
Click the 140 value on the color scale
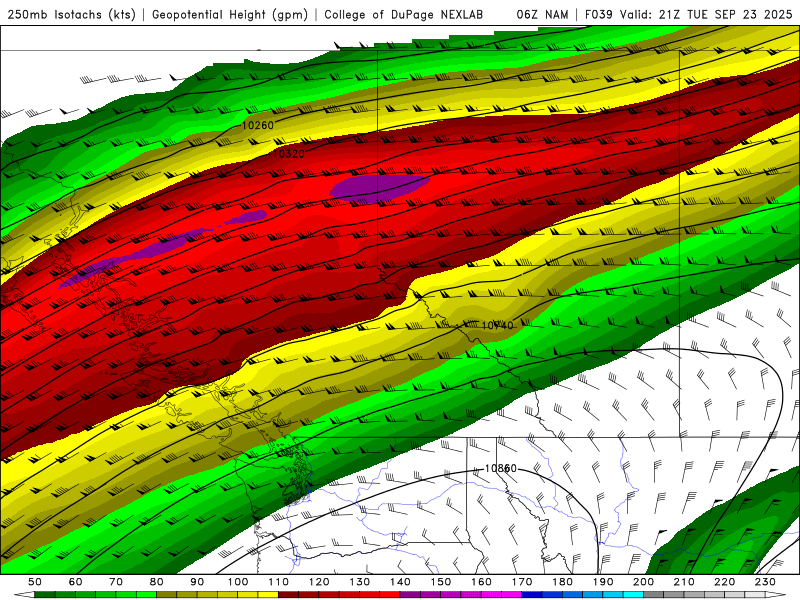point(400,582)
